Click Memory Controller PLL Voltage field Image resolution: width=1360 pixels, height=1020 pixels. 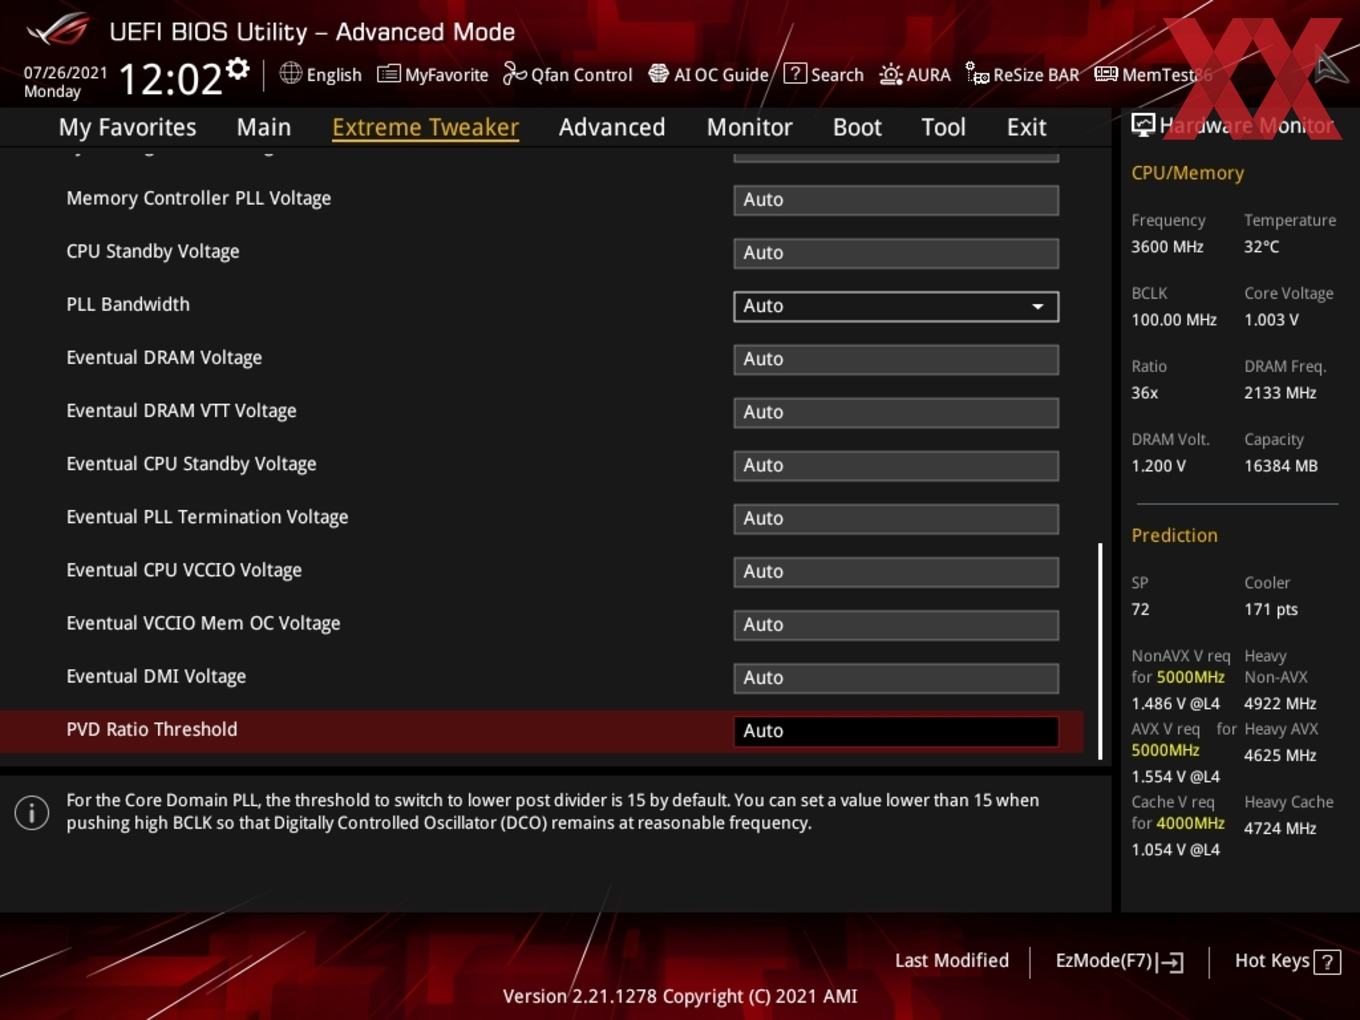coord(896,200)
